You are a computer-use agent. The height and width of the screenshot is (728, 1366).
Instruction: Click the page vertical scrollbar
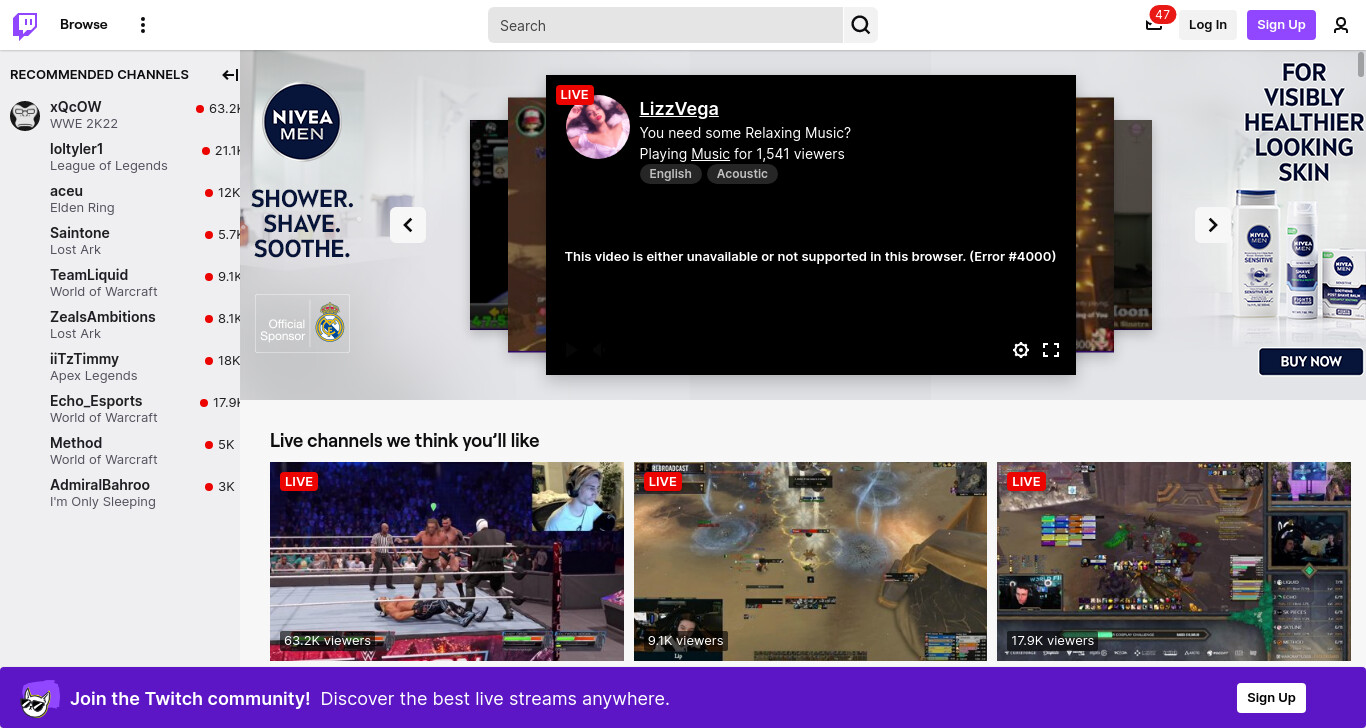click(1360, 63)
